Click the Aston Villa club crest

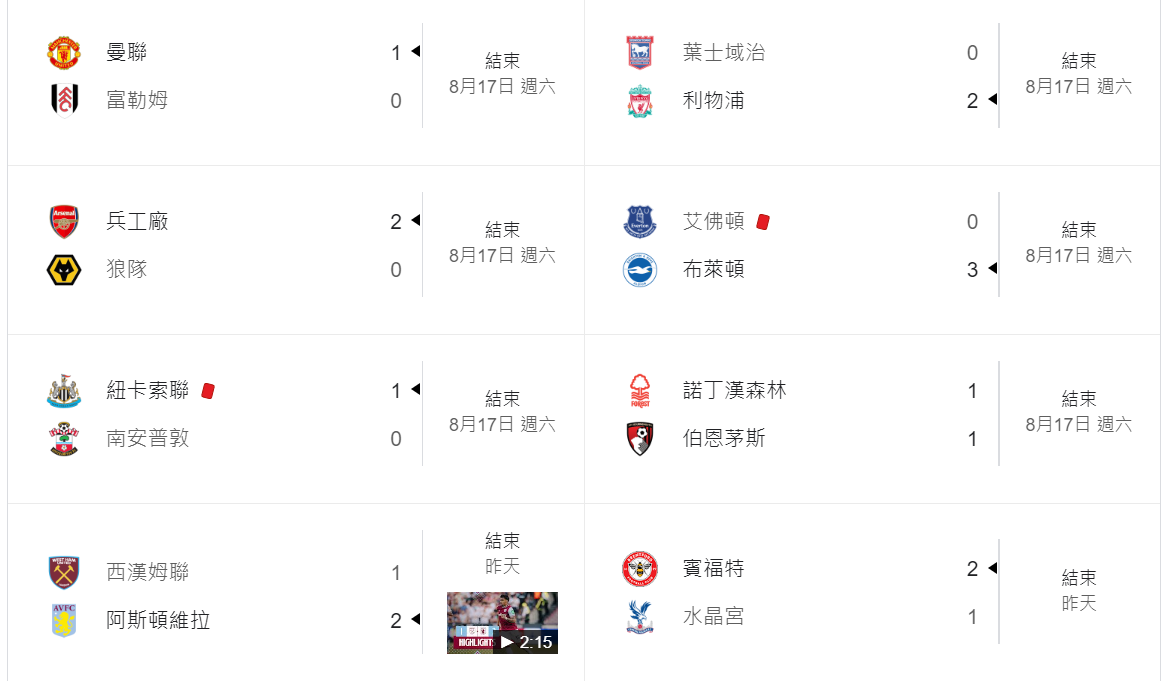[x=64, y=621]
